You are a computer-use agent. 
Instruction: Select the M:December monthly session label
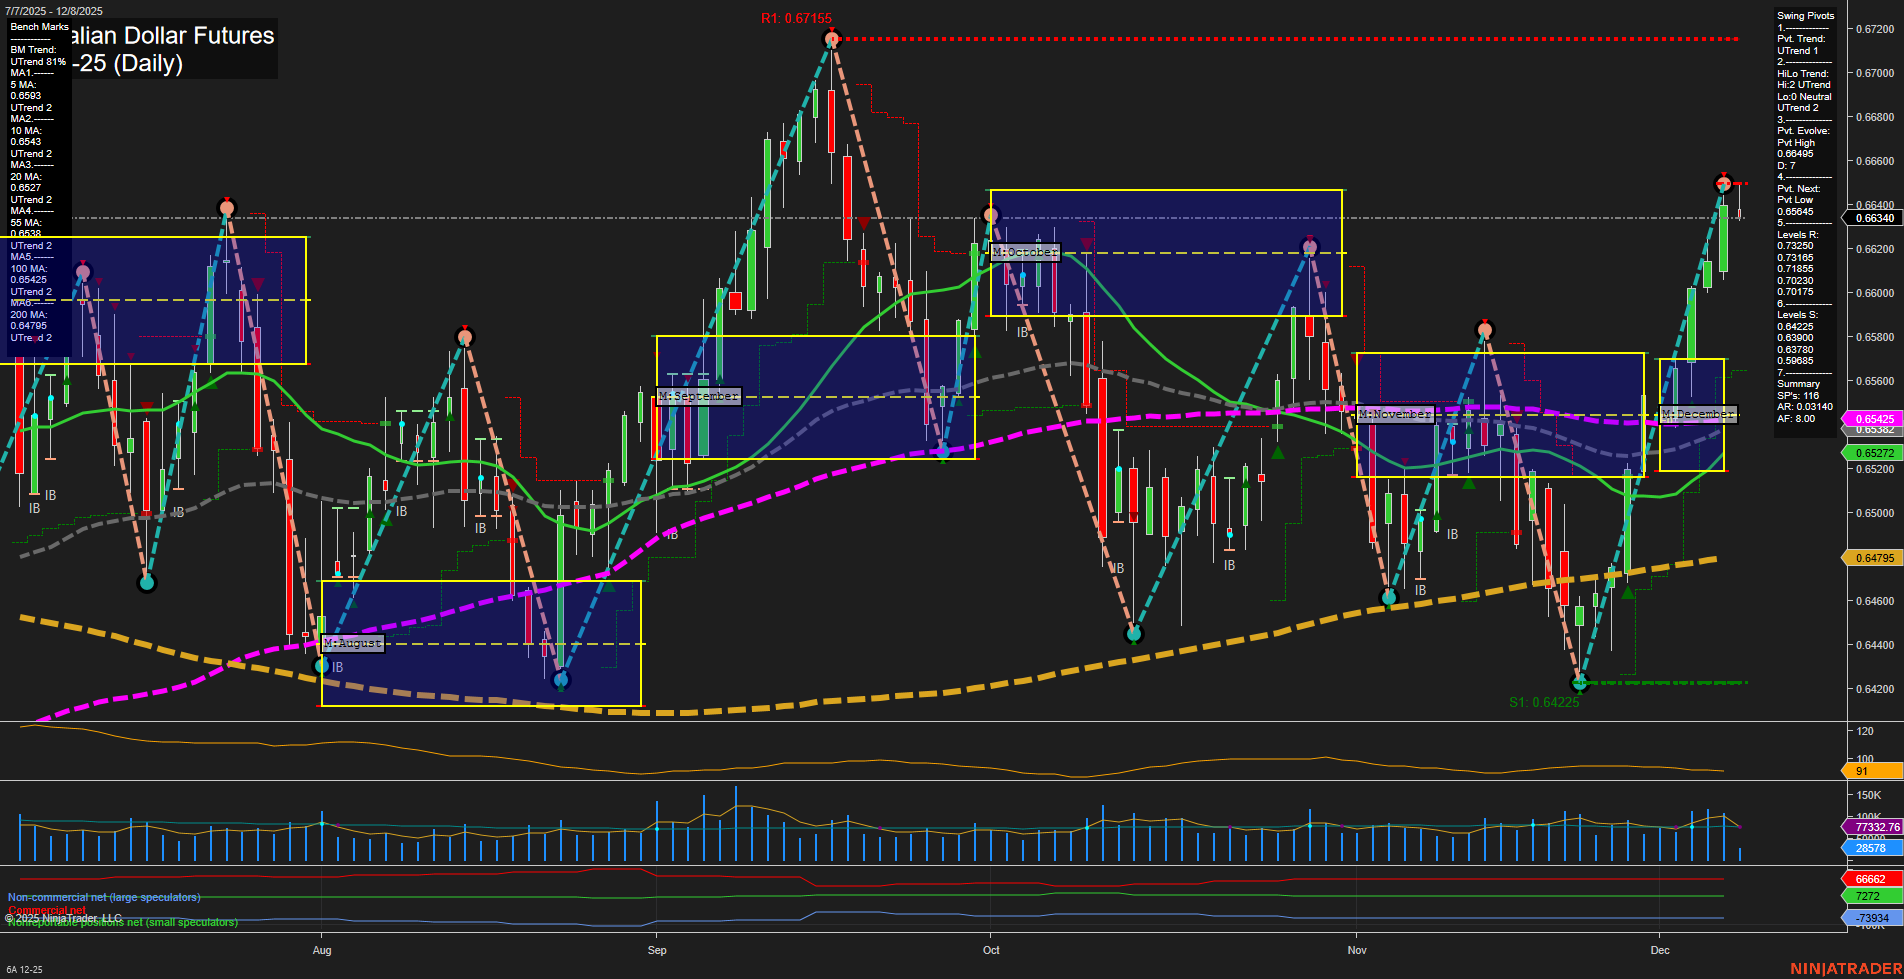(1698, 414)
